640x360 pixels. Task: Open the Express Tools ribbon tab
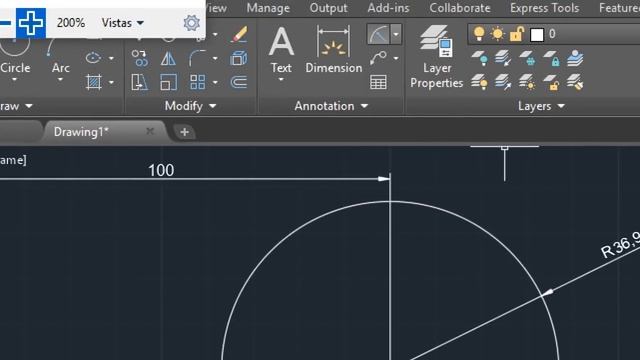[544, 8]
